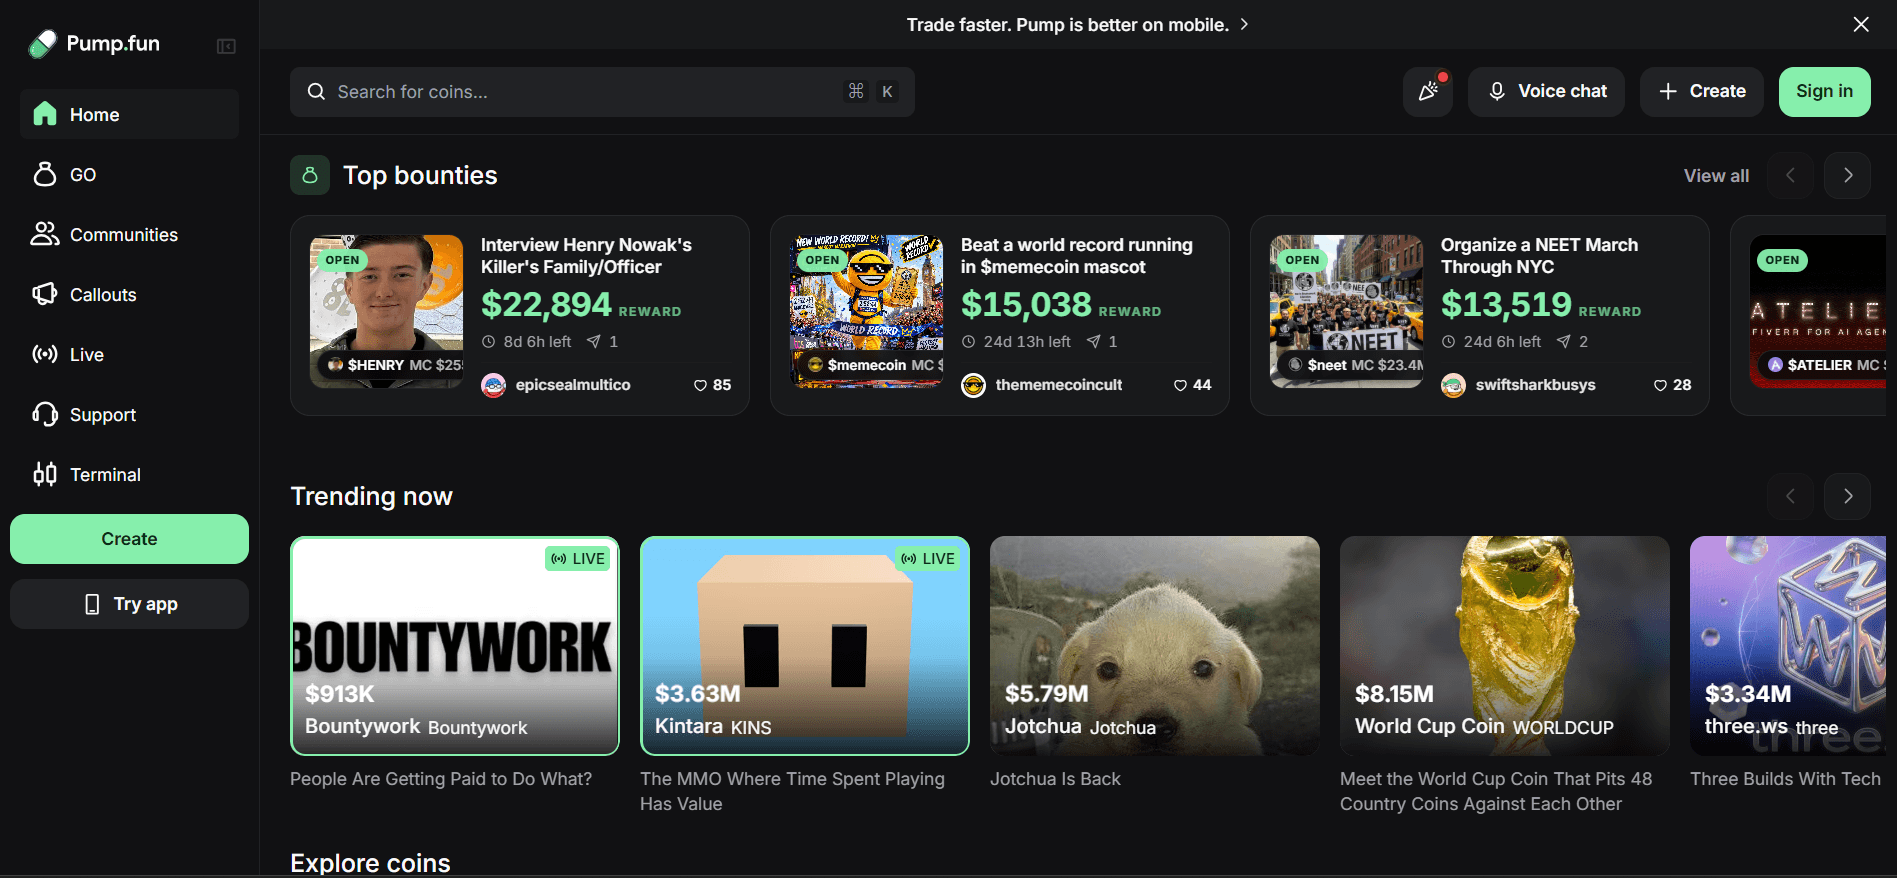Image resolution: width=1897 pixels, height=878 pixels.
Task: Click Sign in
Action: click(x=1825, y=92)
